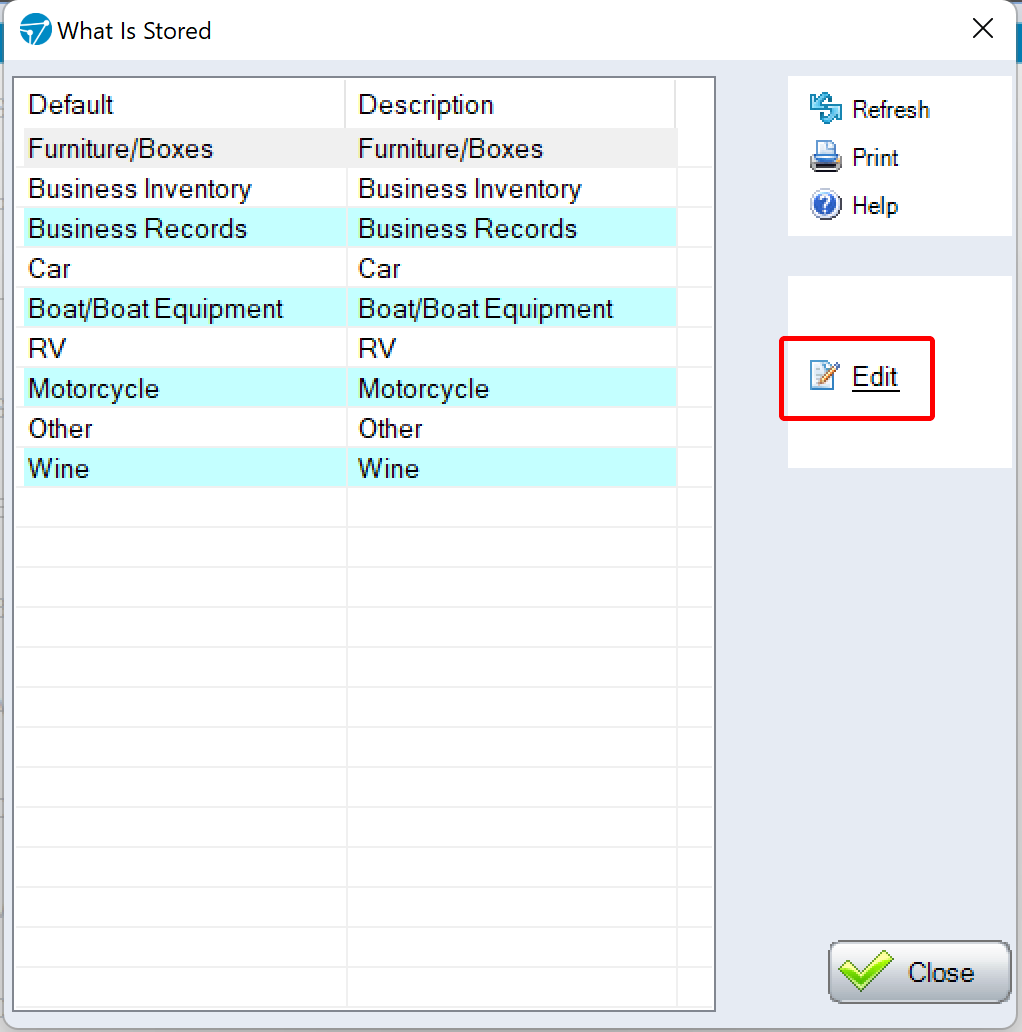Click the green checkmark on Close button
Image resolution: width=1022 pixels, height=1032 pixels.
click(x=865, y=971)
